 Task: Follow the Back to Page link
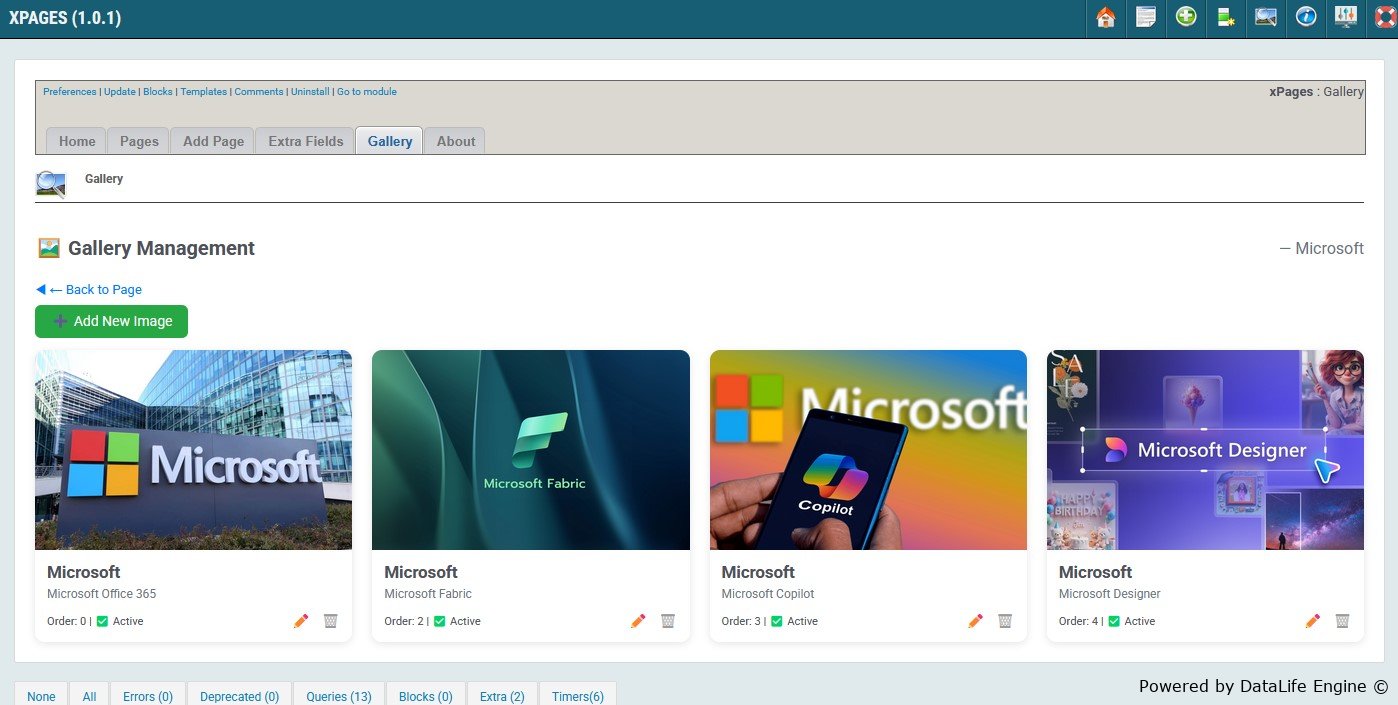pos(95,289)
